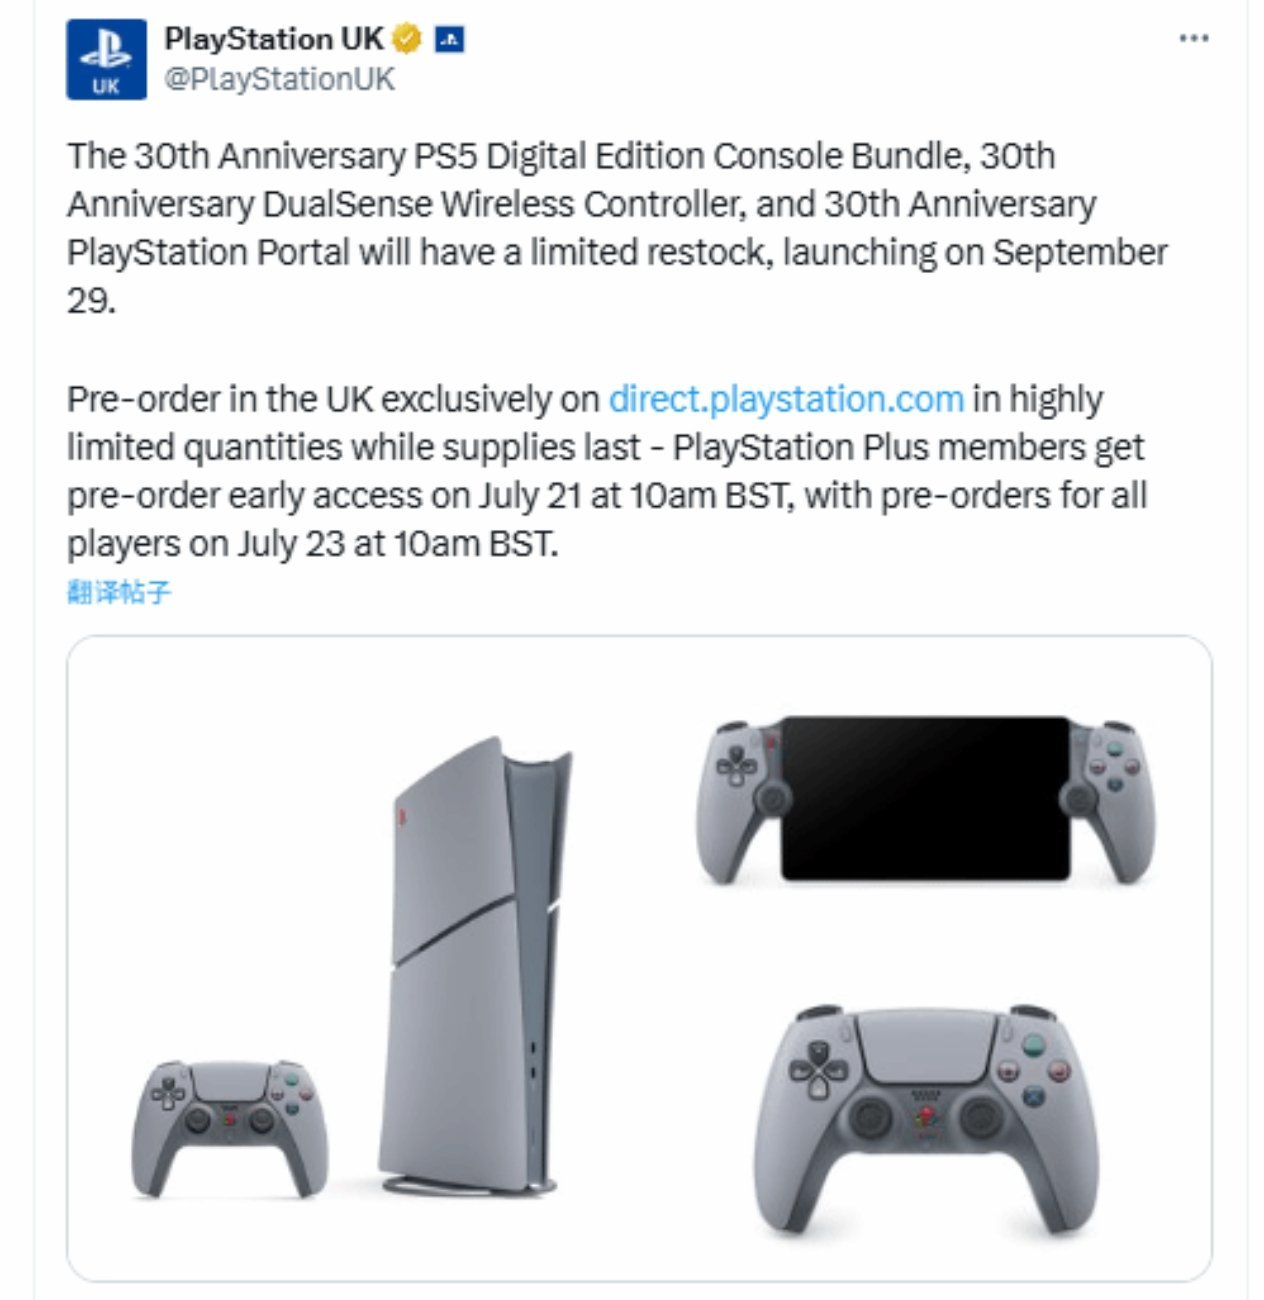The height and width of the screenshot is (1300, 1264).
Task: Open the three-dot more options menu
Action: point(1194,39)
